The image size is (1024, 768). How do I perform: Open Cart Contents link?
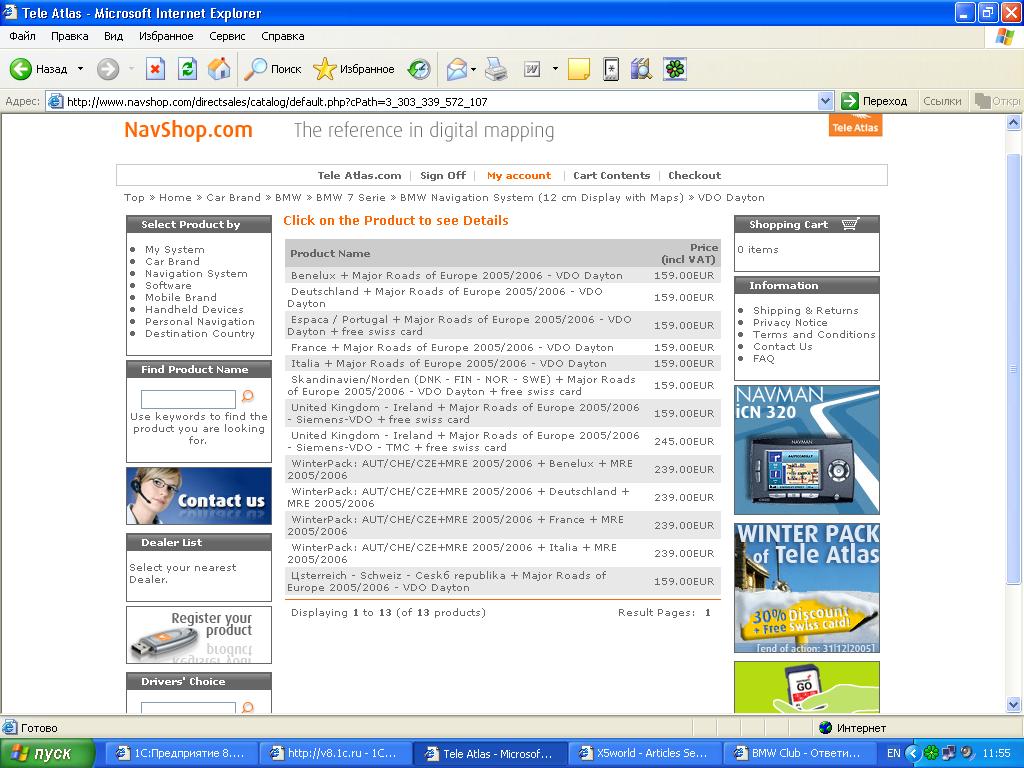(611, 175)
